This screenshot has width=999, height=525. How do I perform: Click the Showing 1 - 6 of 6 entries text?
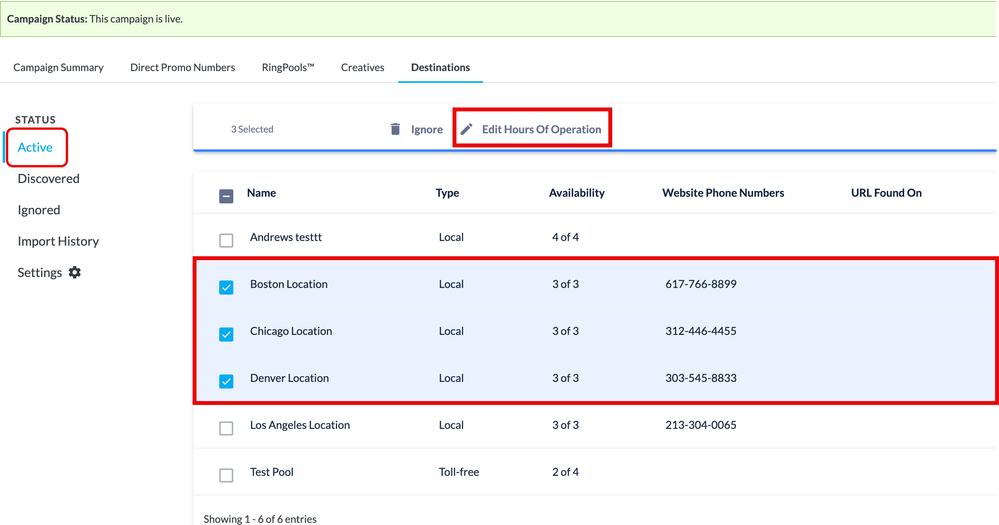click(x=260, y=519)
